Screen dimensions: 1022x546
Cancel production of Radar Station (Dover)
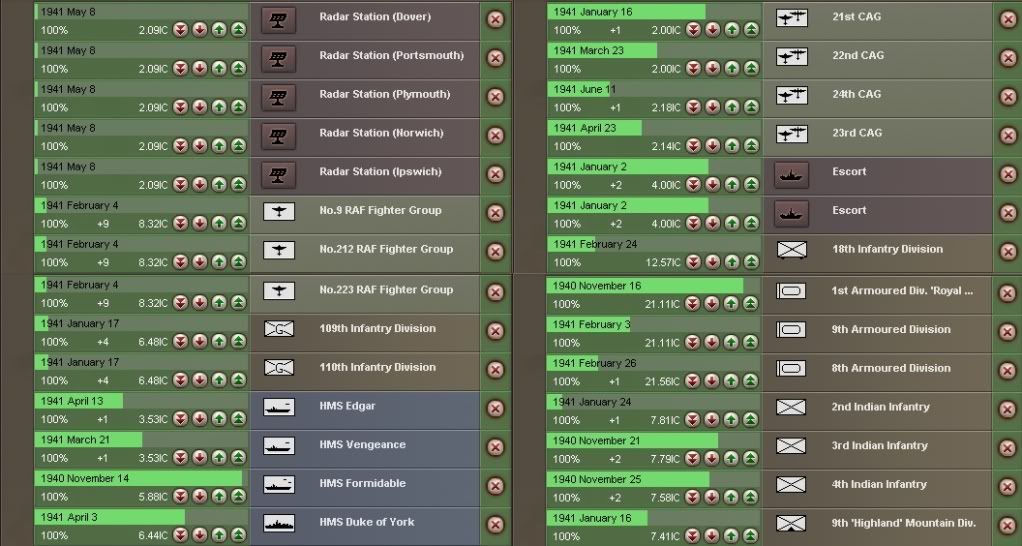[x=495, y=19]
